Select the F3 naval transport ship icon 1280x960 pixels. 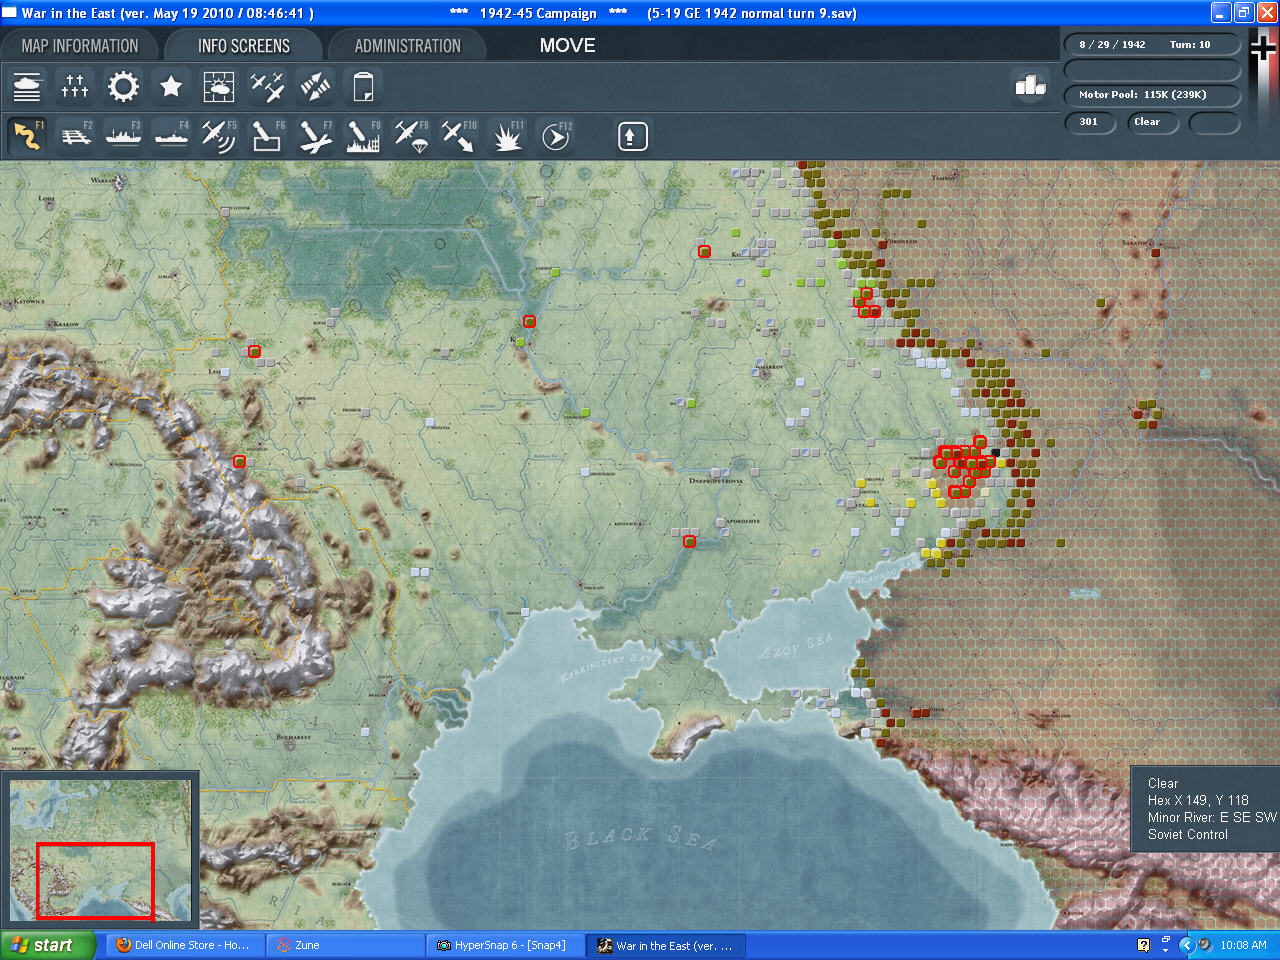(x=123, y=136)
